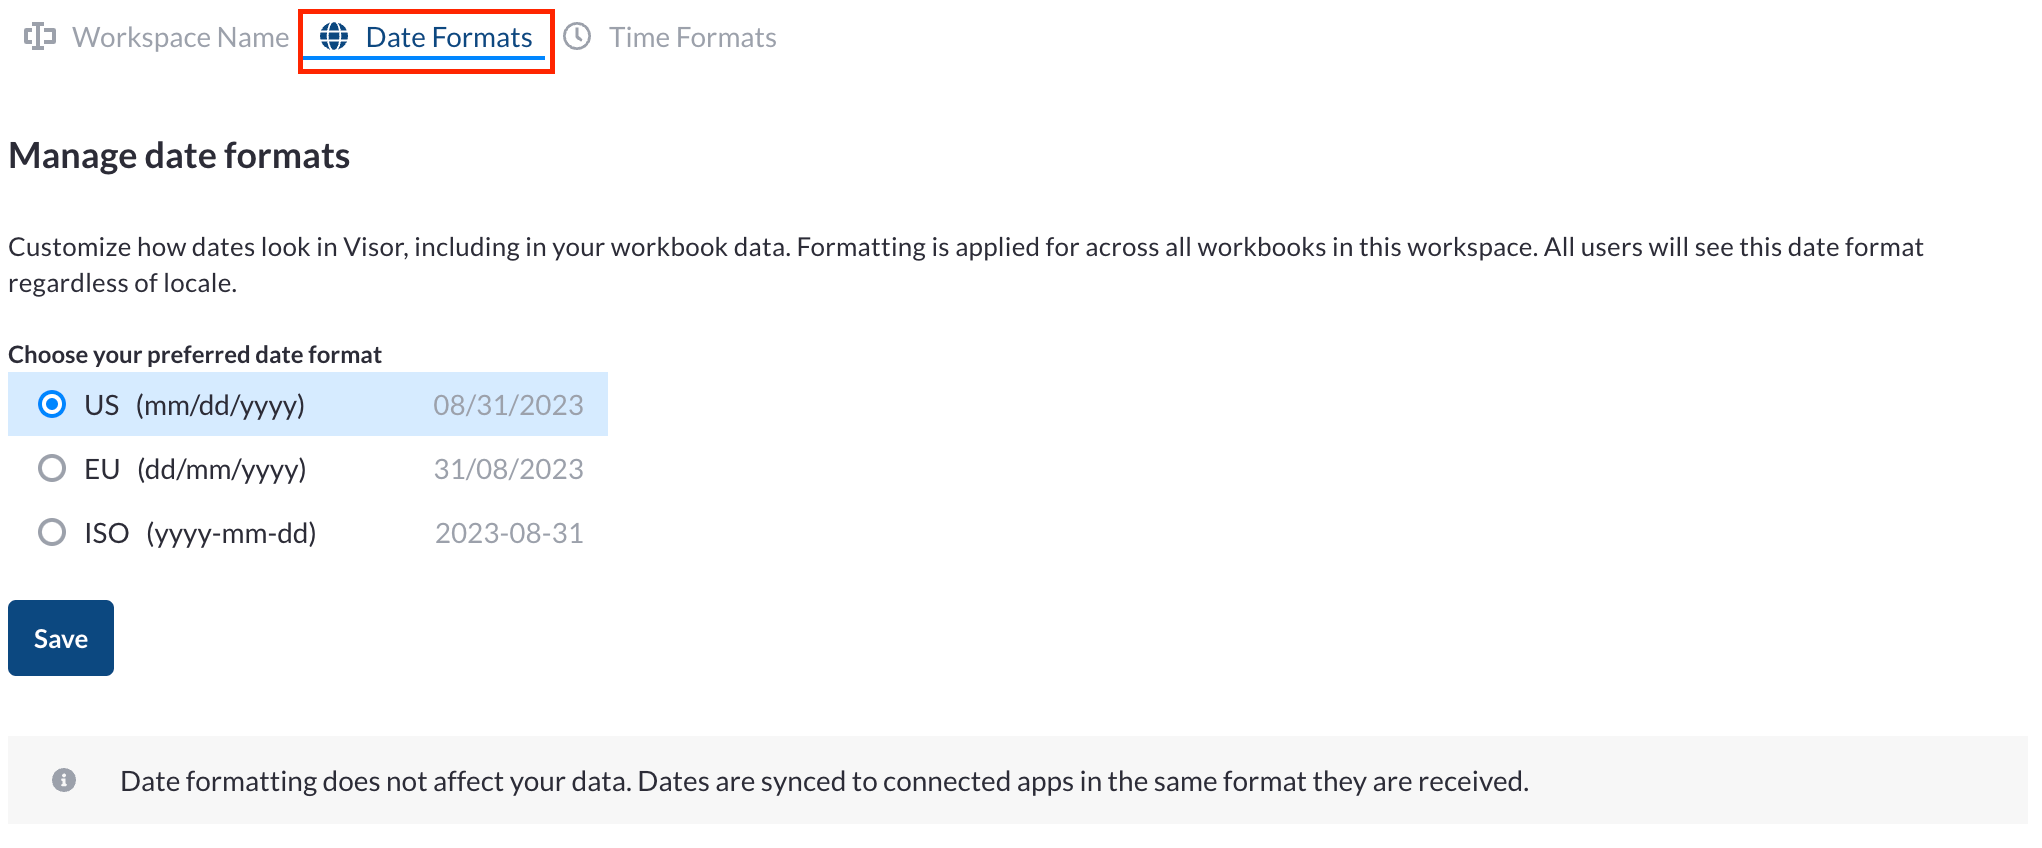The width and height of the screenshot is (2042, 848).
Task: Click the info icon in the bottom notice bar
Action: pos(66,781)
